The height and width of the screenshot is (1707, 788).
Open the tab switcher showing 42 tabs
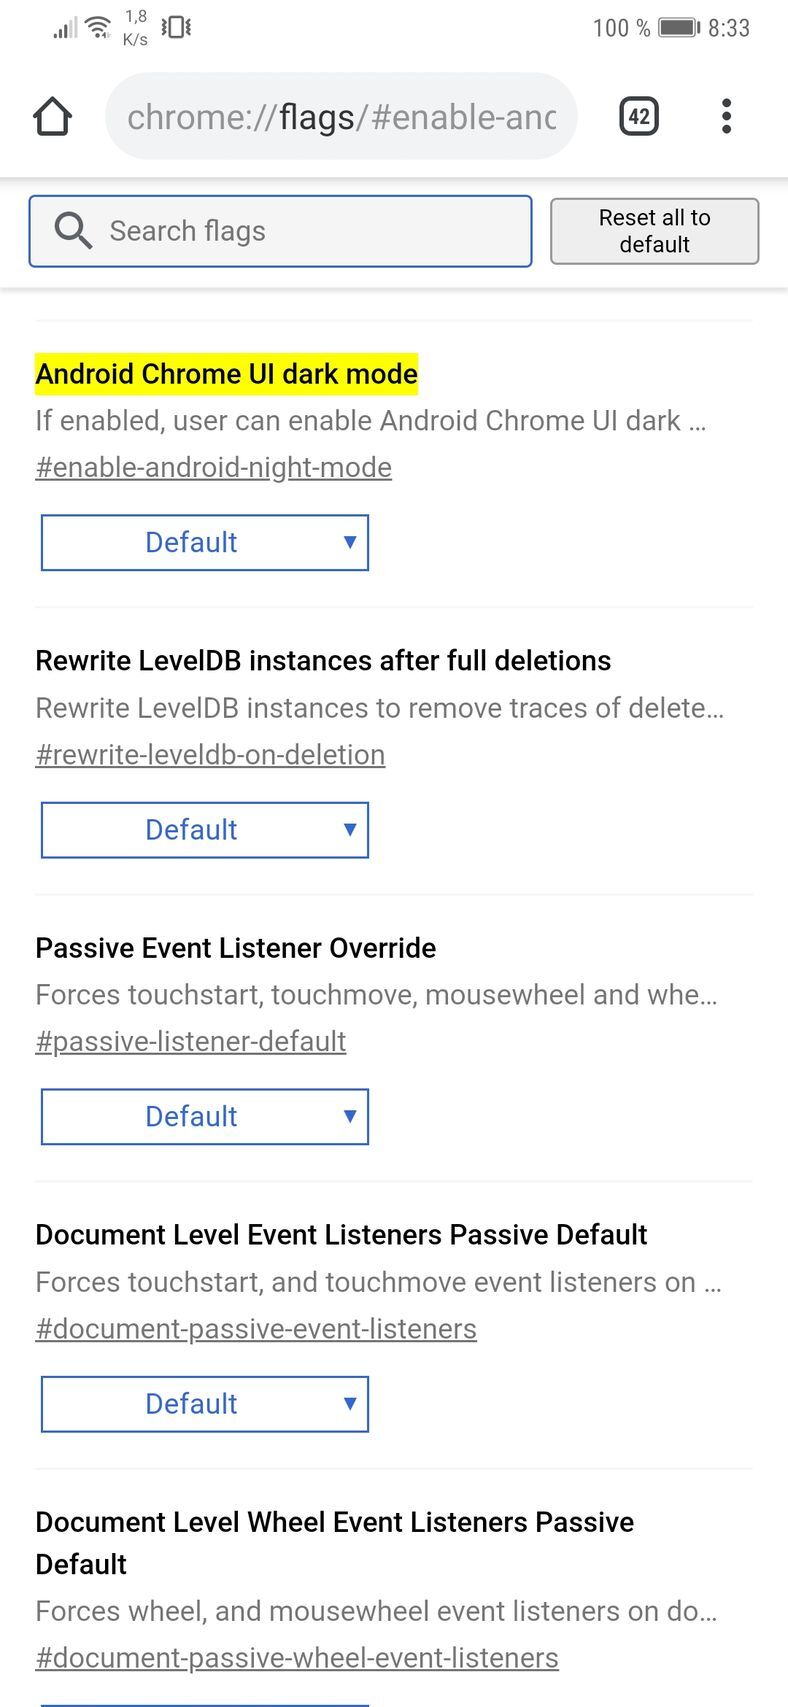click(639, 117)
